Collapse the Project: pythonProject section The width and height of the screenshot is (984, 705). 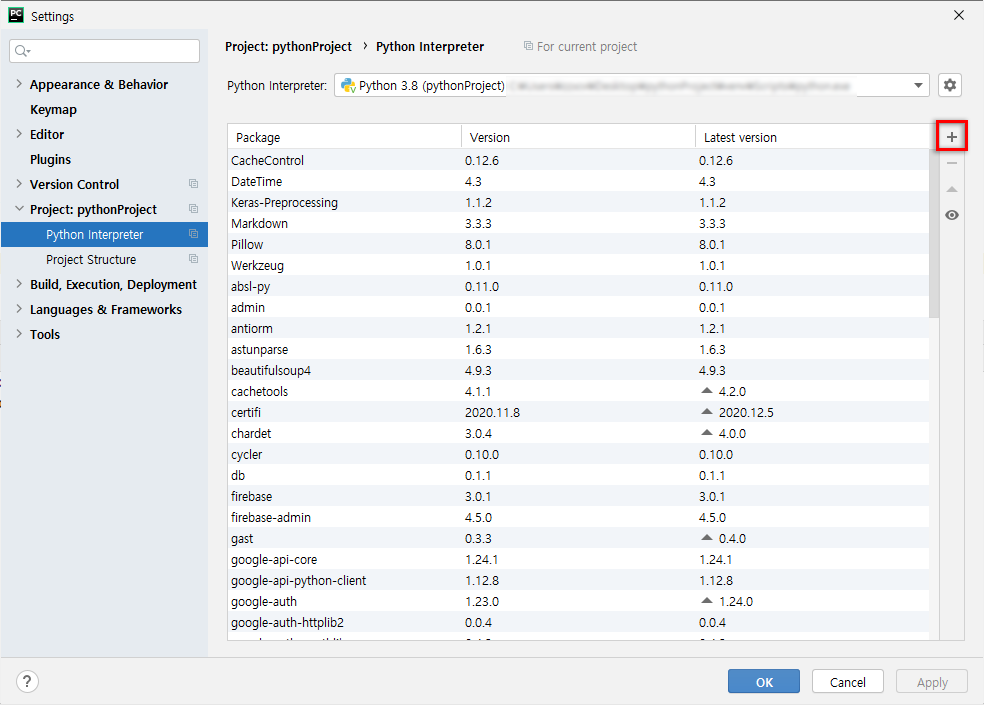tap(19, 208)
